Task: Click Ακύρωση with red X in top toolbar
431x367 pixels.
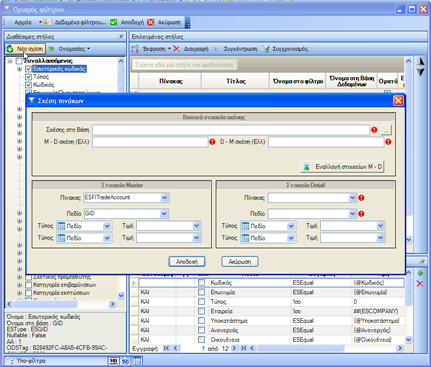Action: tap(164, 22)
